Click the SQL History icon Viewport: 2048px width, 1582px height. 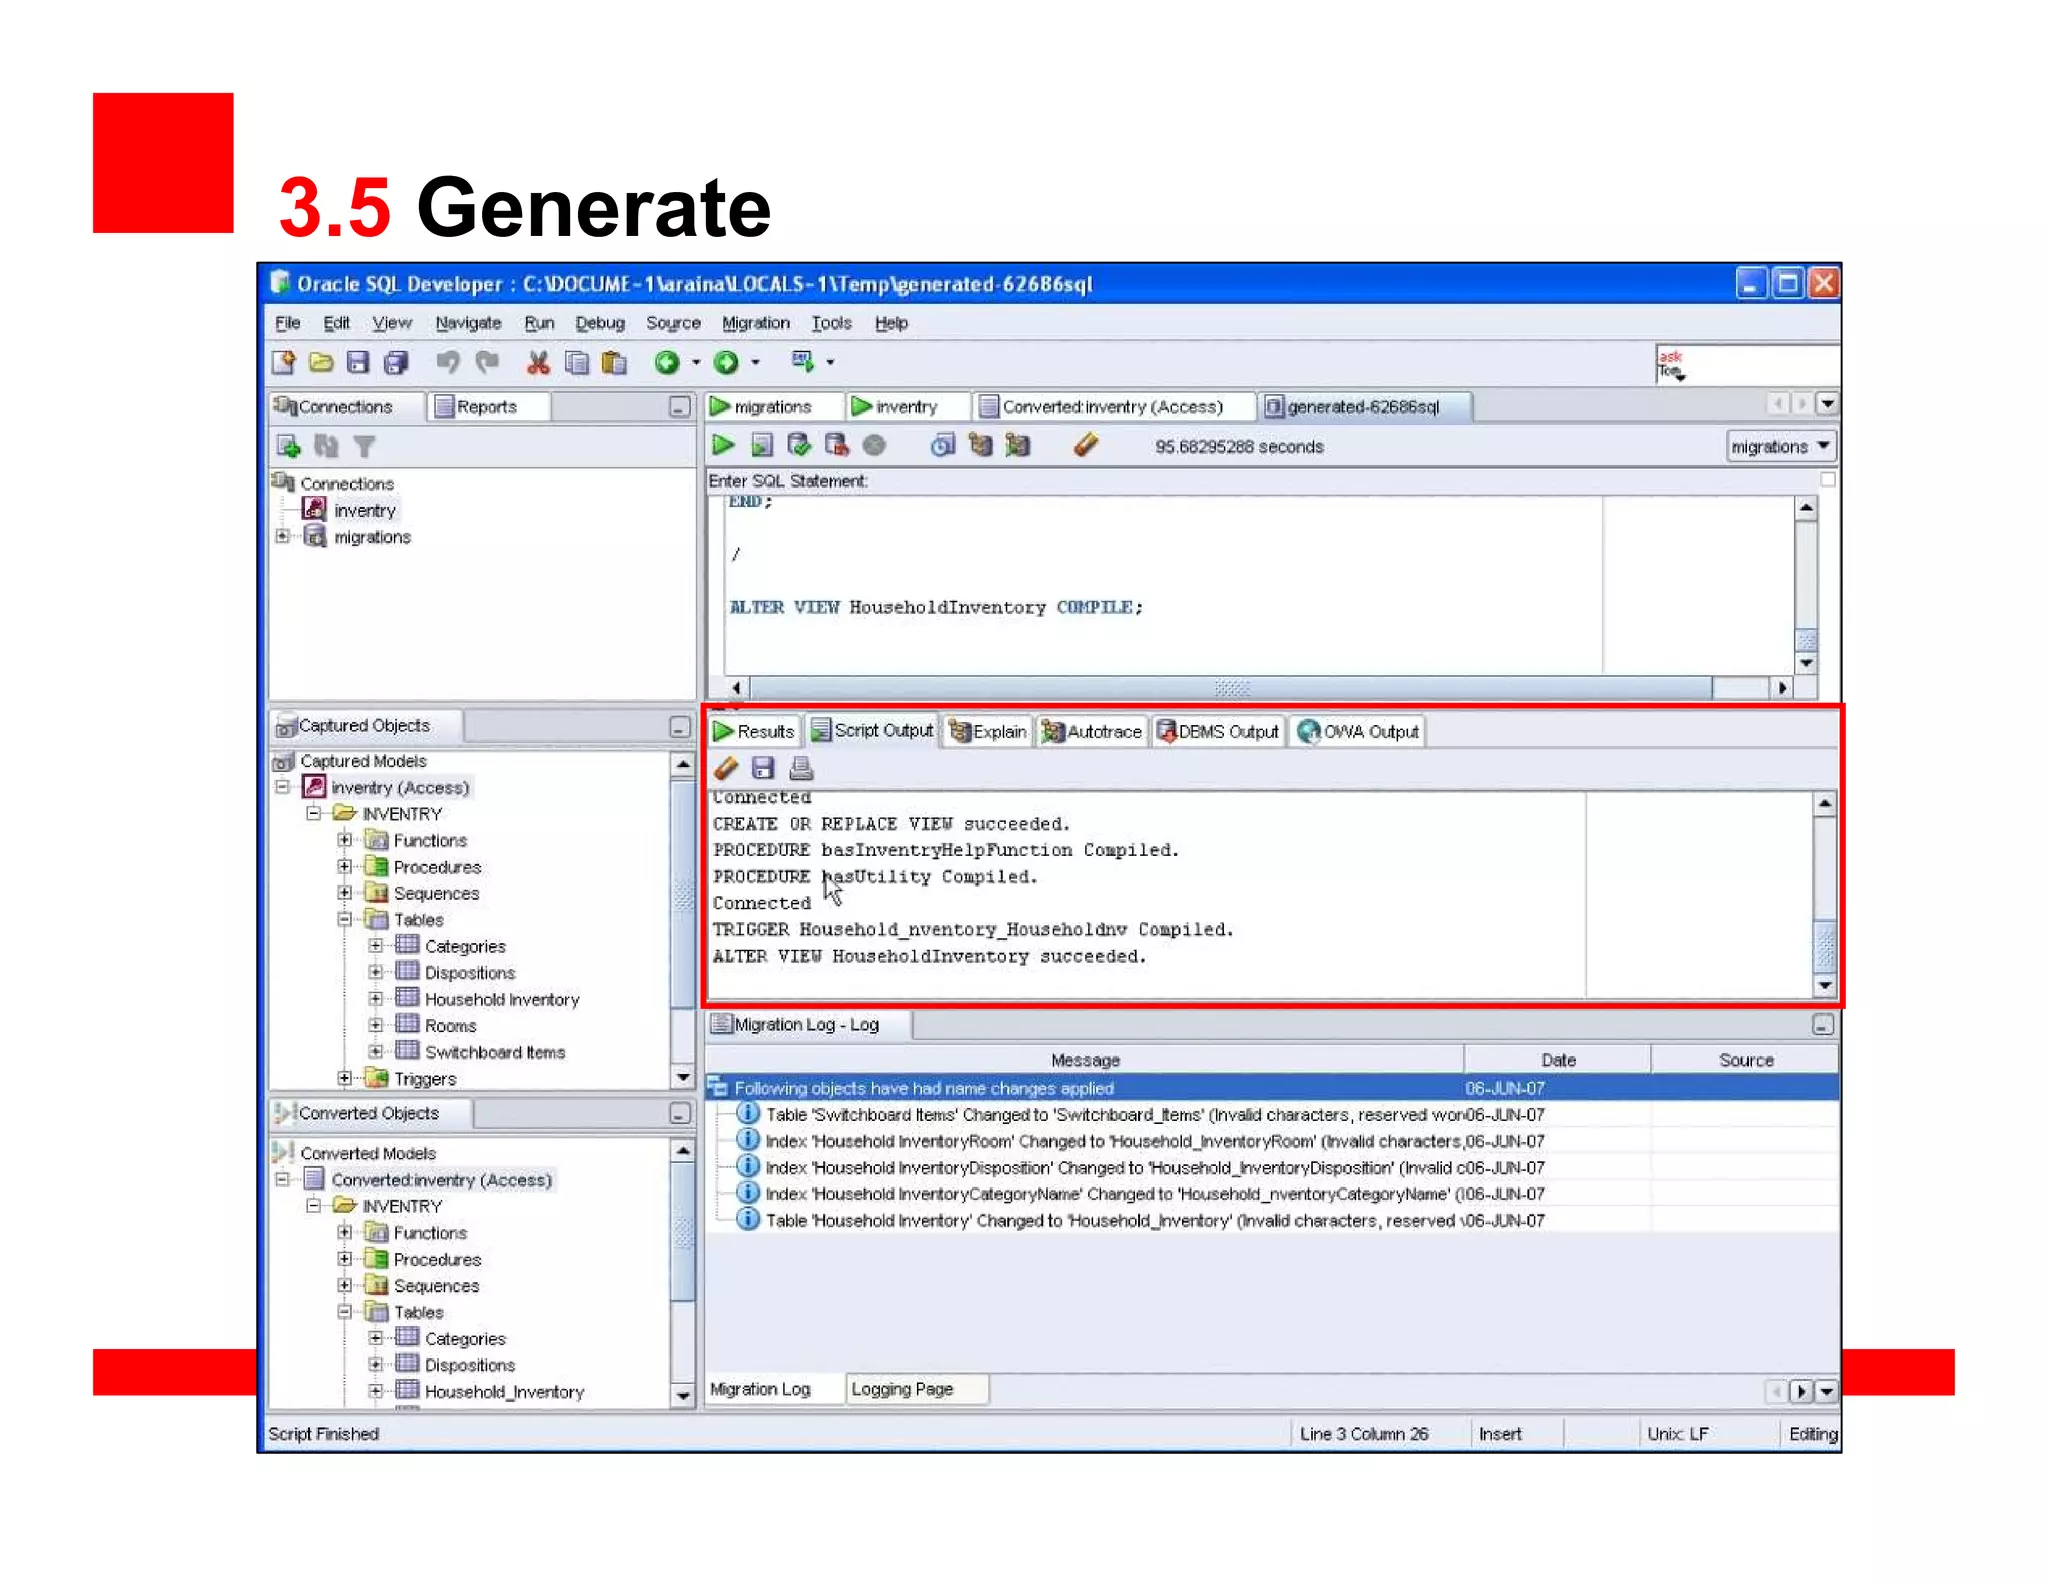pyautogui.click(x=942, y=445)
